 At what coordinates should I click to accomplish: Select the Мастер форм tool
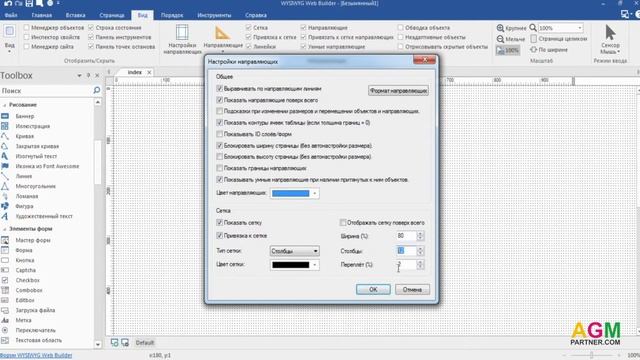point(34,240)
